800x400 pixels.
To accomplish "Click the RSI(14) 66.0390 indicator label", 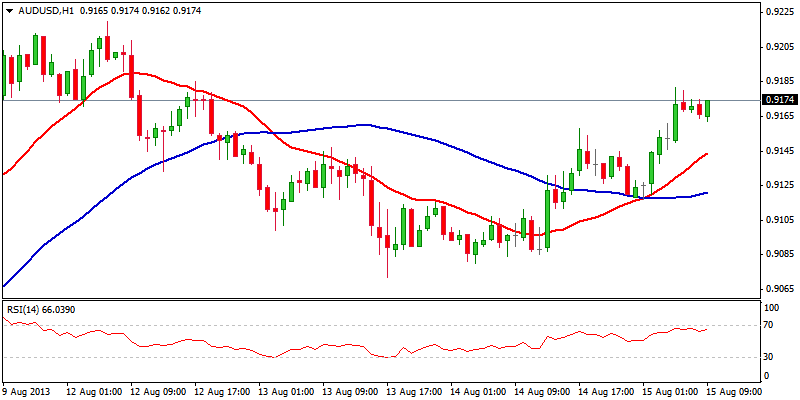I will coord(41,310).
